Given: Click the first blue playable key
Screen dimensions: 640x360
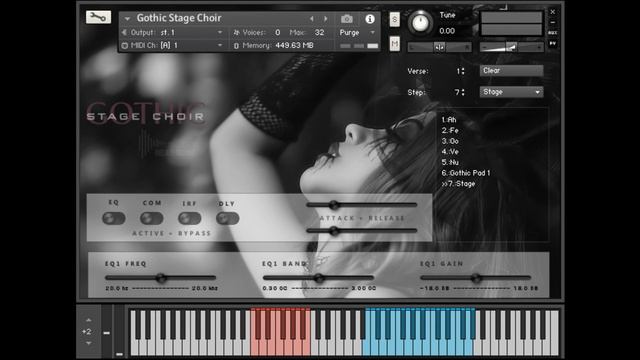Looking at the screenshot, I should click(367, 347).
